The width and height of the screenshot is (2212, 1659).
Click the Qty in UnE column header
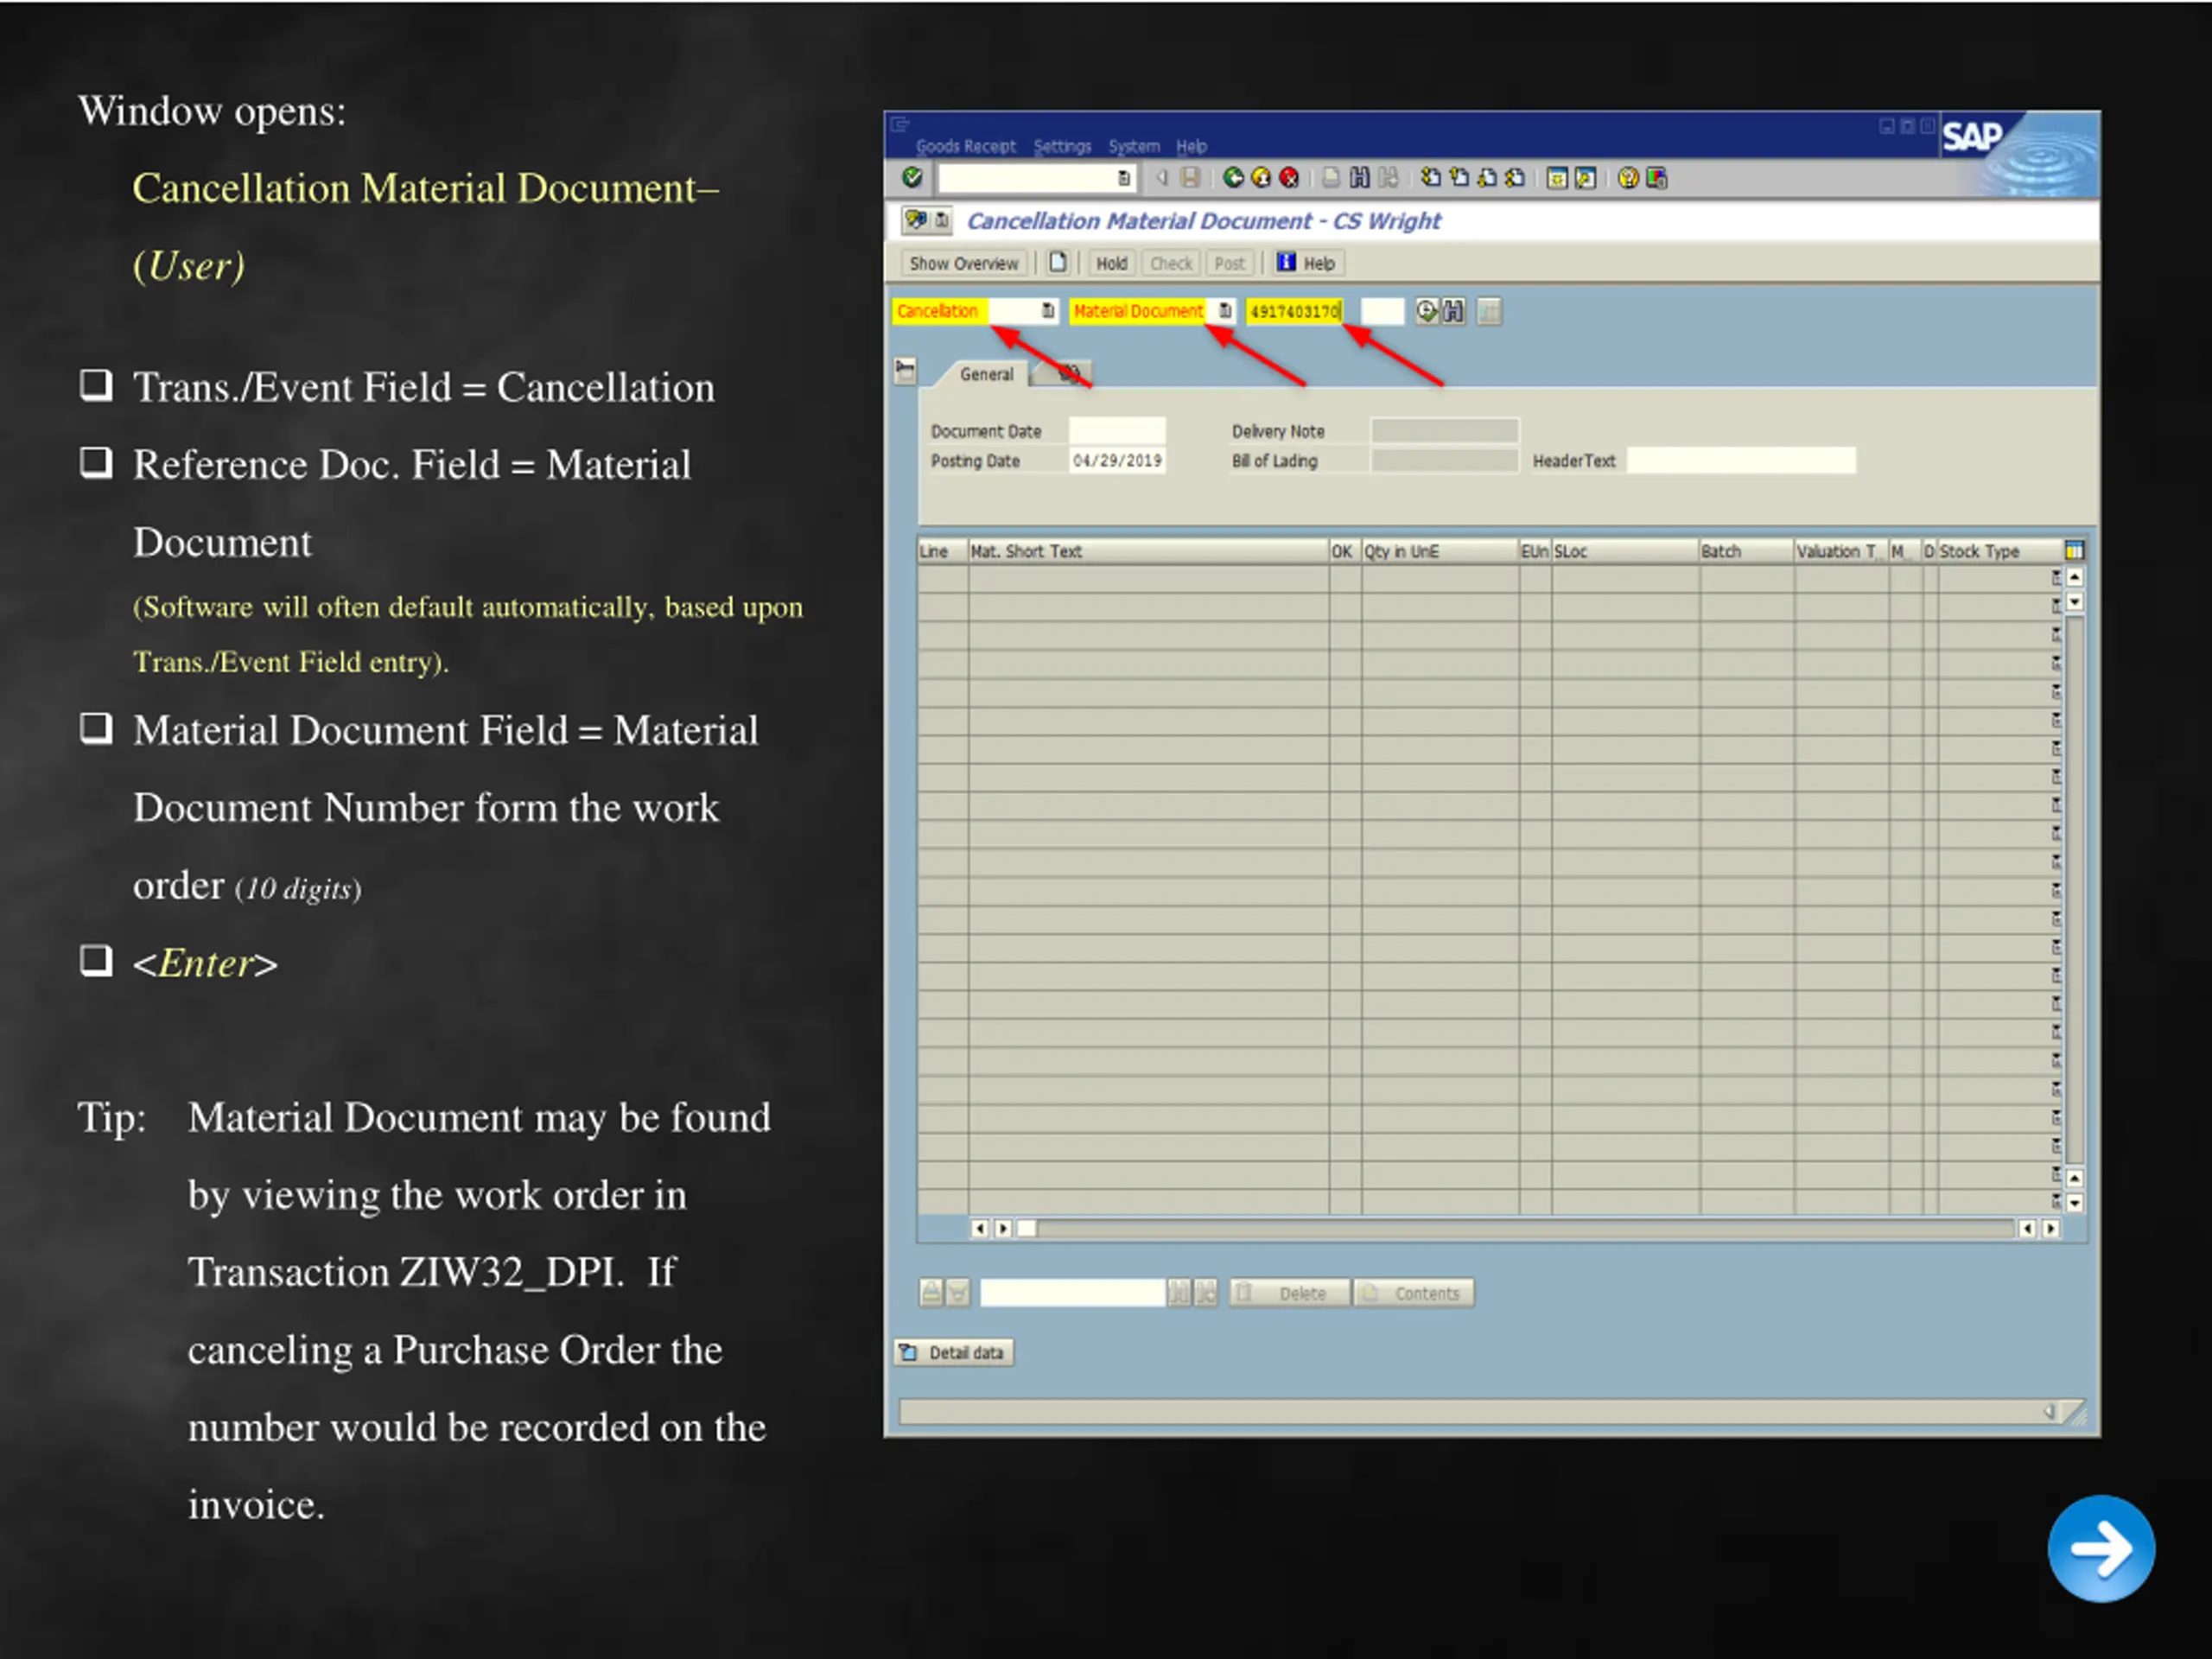1439,551
